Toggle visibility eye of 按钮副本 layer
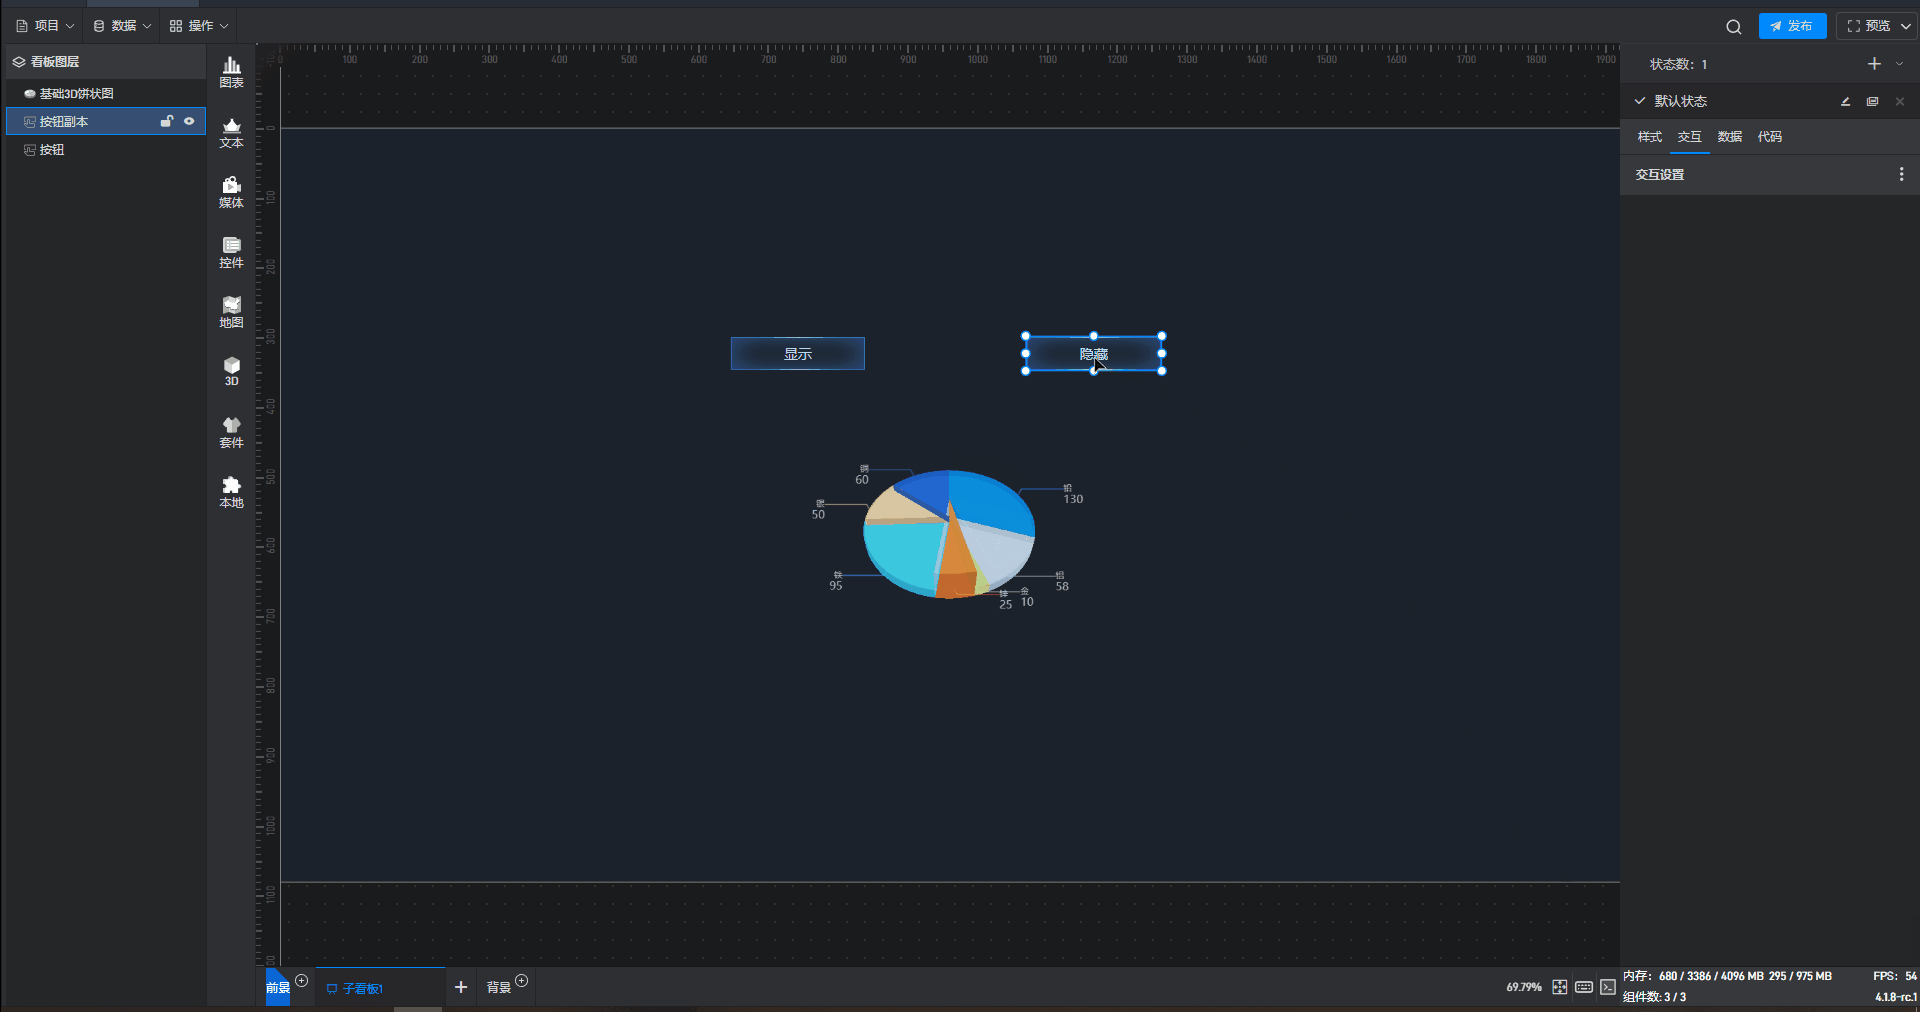1920x1012 pixels. [189, 121]
